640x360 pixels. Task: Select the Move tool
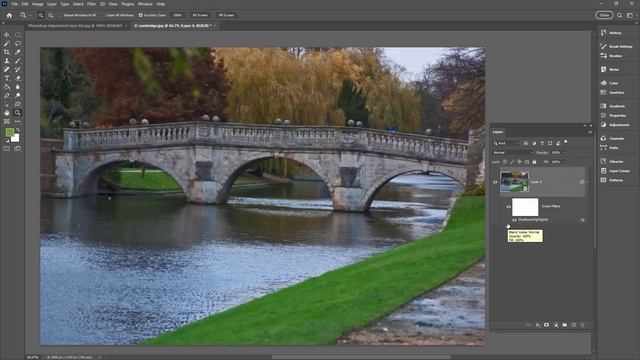pyautogui.click(x=7, y=35)
